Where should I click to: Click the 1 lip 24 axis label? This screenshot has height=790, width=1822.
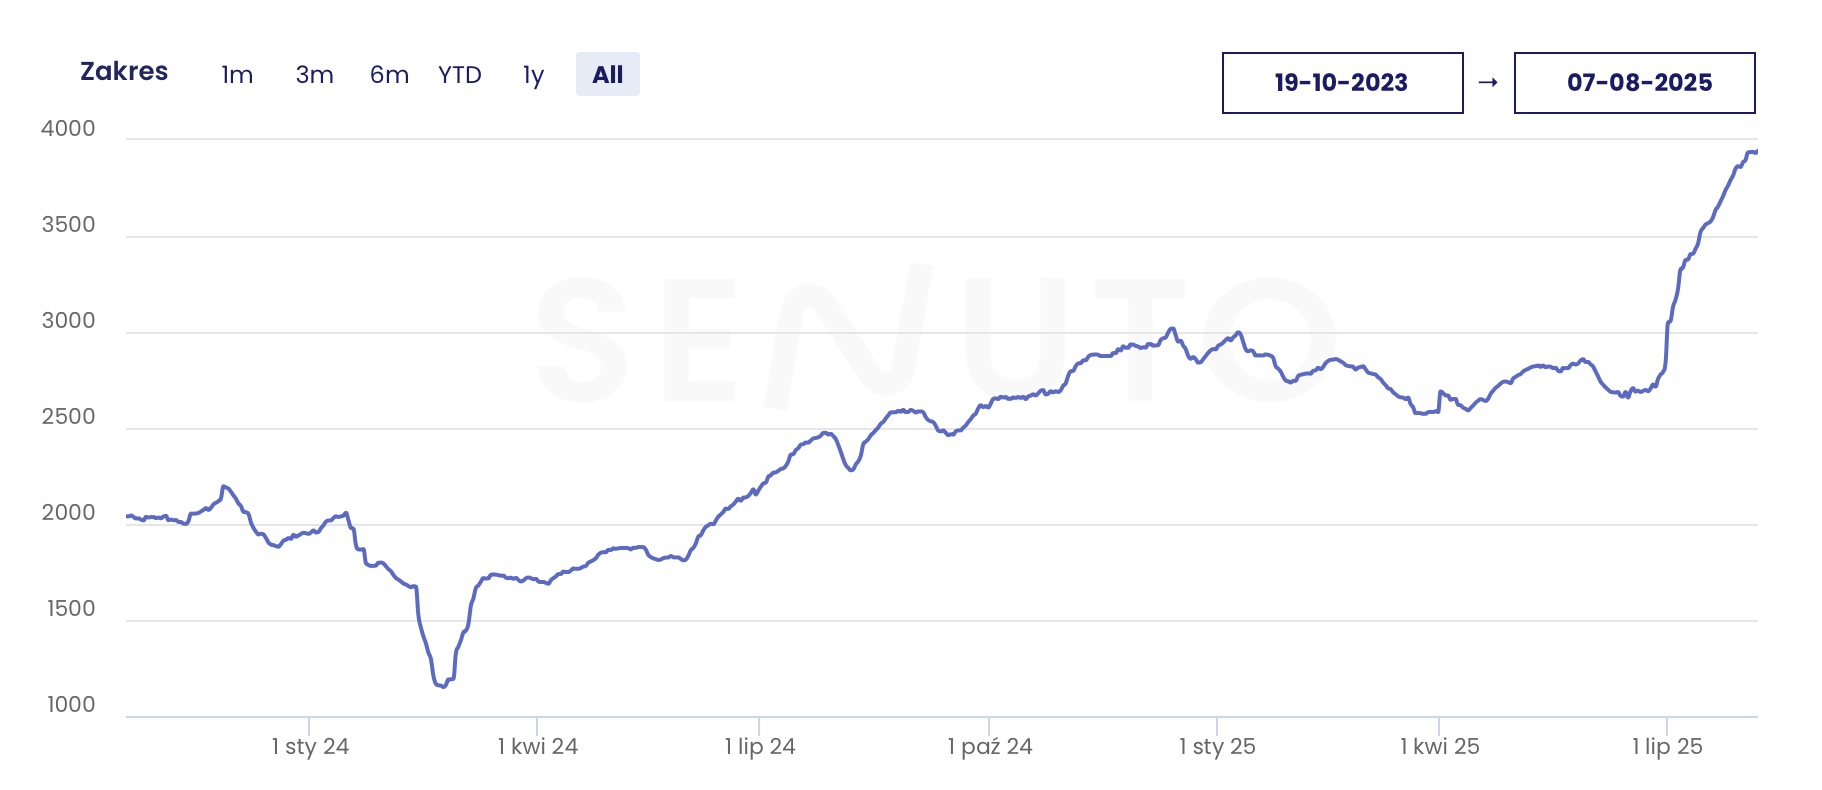click(x=760, y=746)
